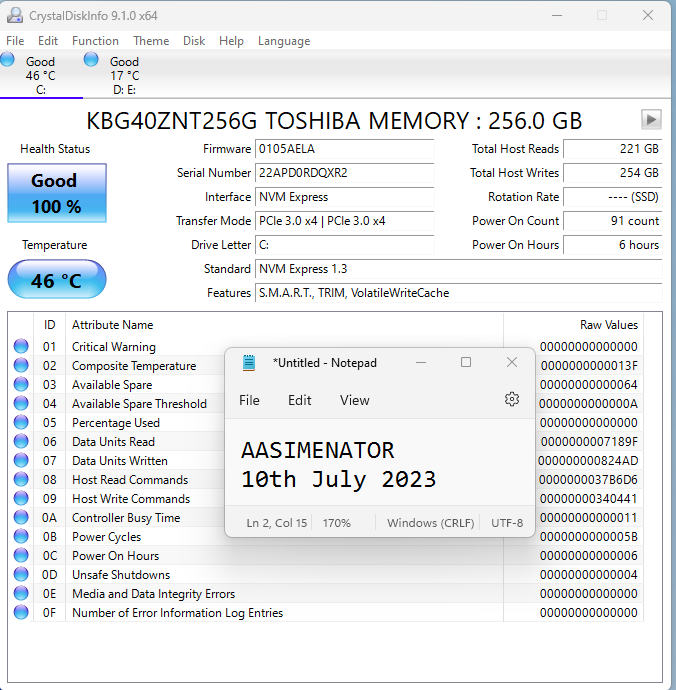Click status orb for Unsafe Shutdowns row
The image size is (676, 690).
[x=21, y=574]
